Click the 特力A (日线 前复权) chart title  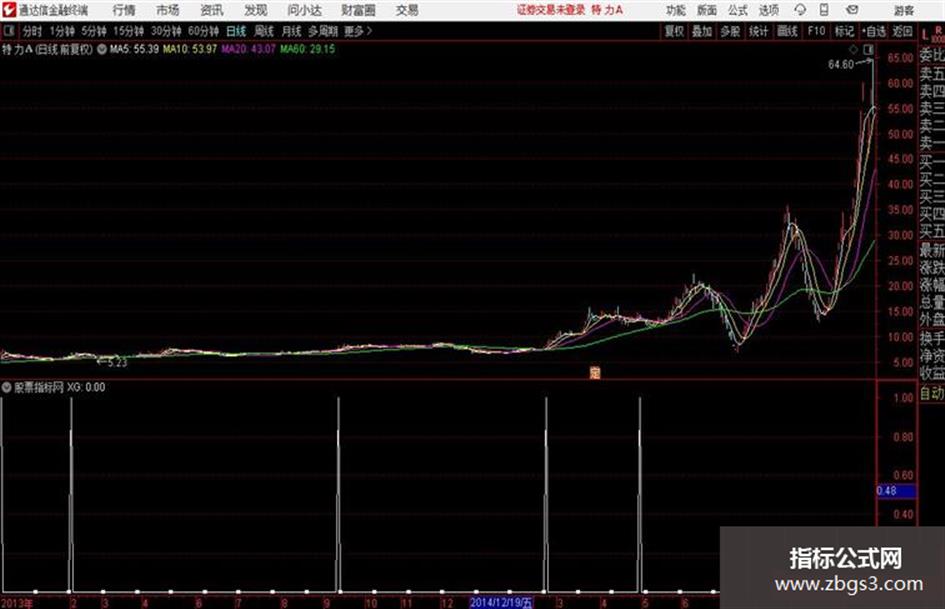[47, 49]
